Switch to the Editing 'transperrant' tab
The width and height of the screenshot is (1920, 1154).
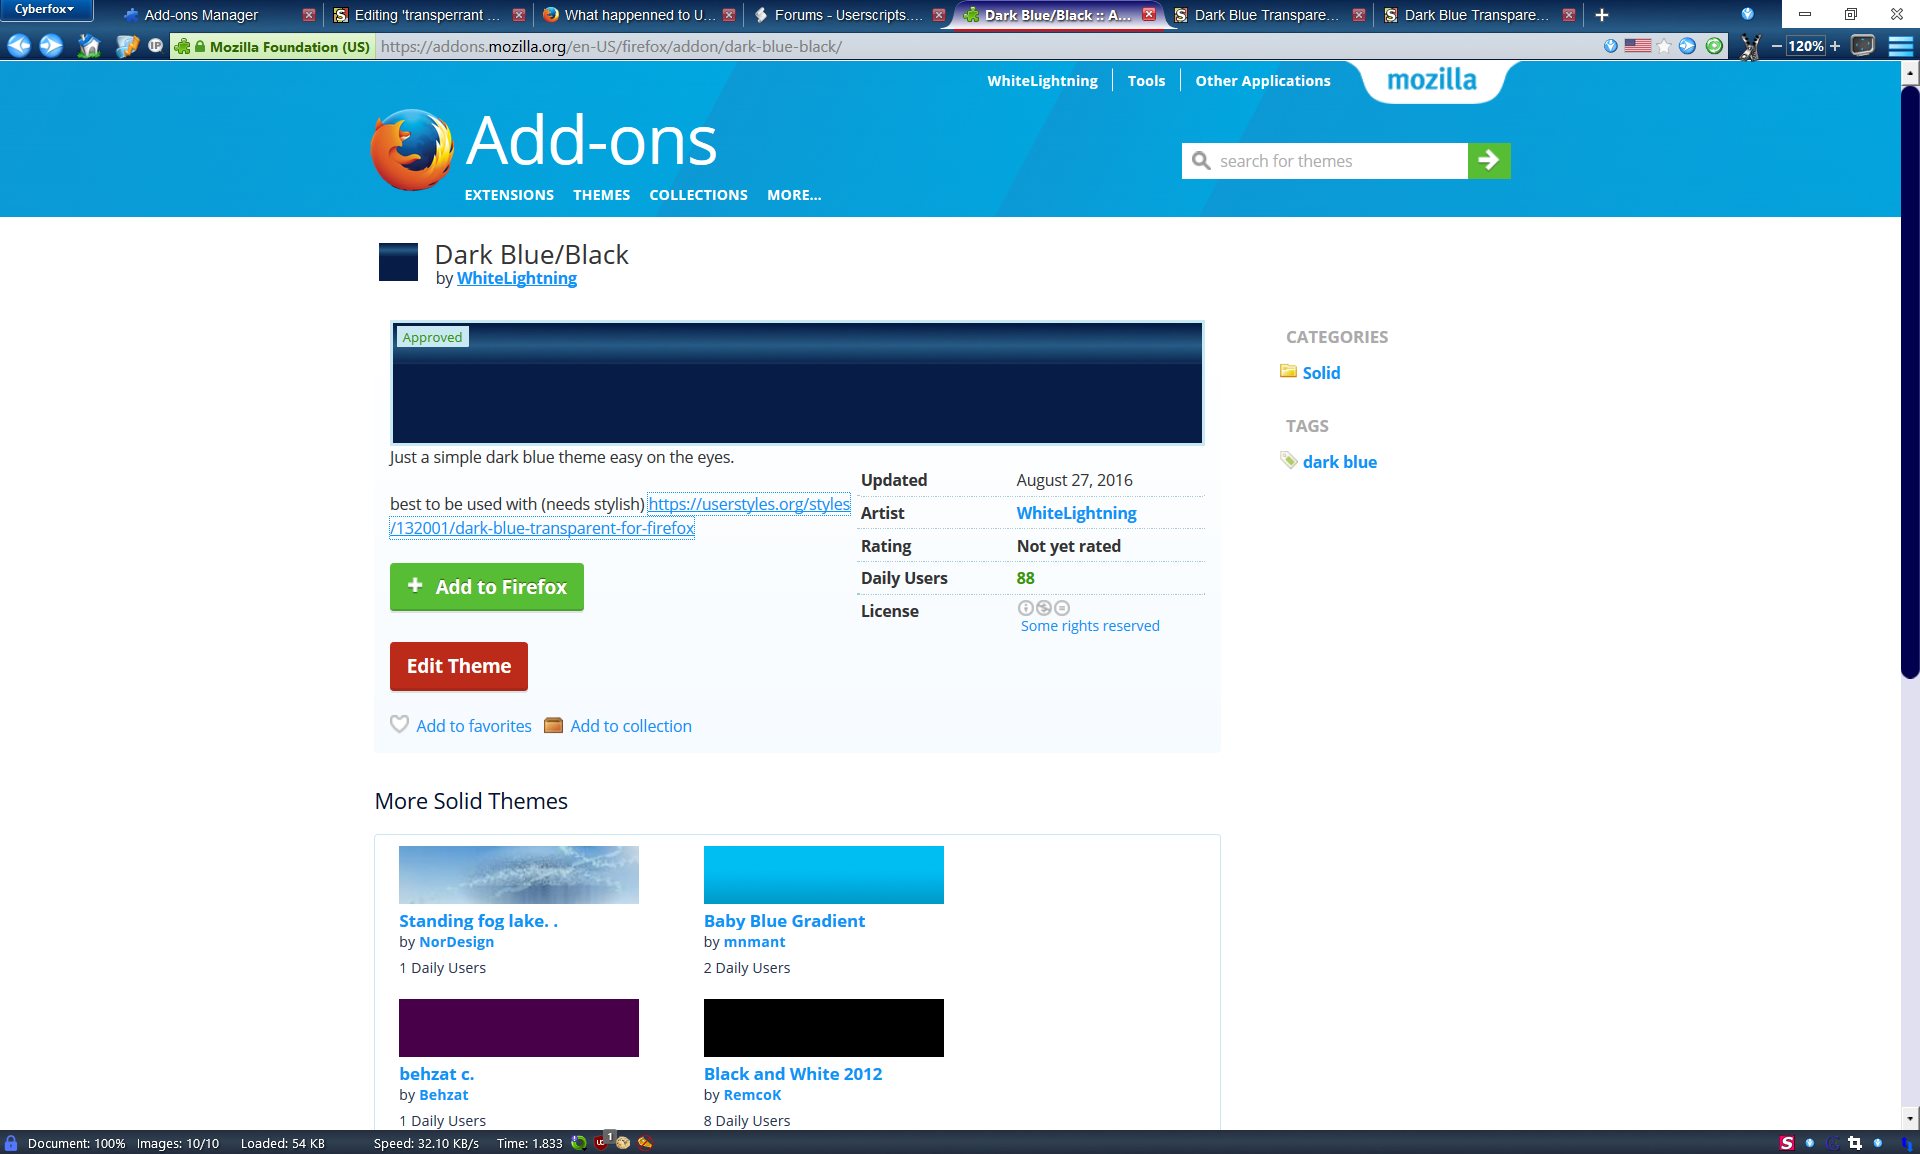pyautogui.click(x=426, y=15)
